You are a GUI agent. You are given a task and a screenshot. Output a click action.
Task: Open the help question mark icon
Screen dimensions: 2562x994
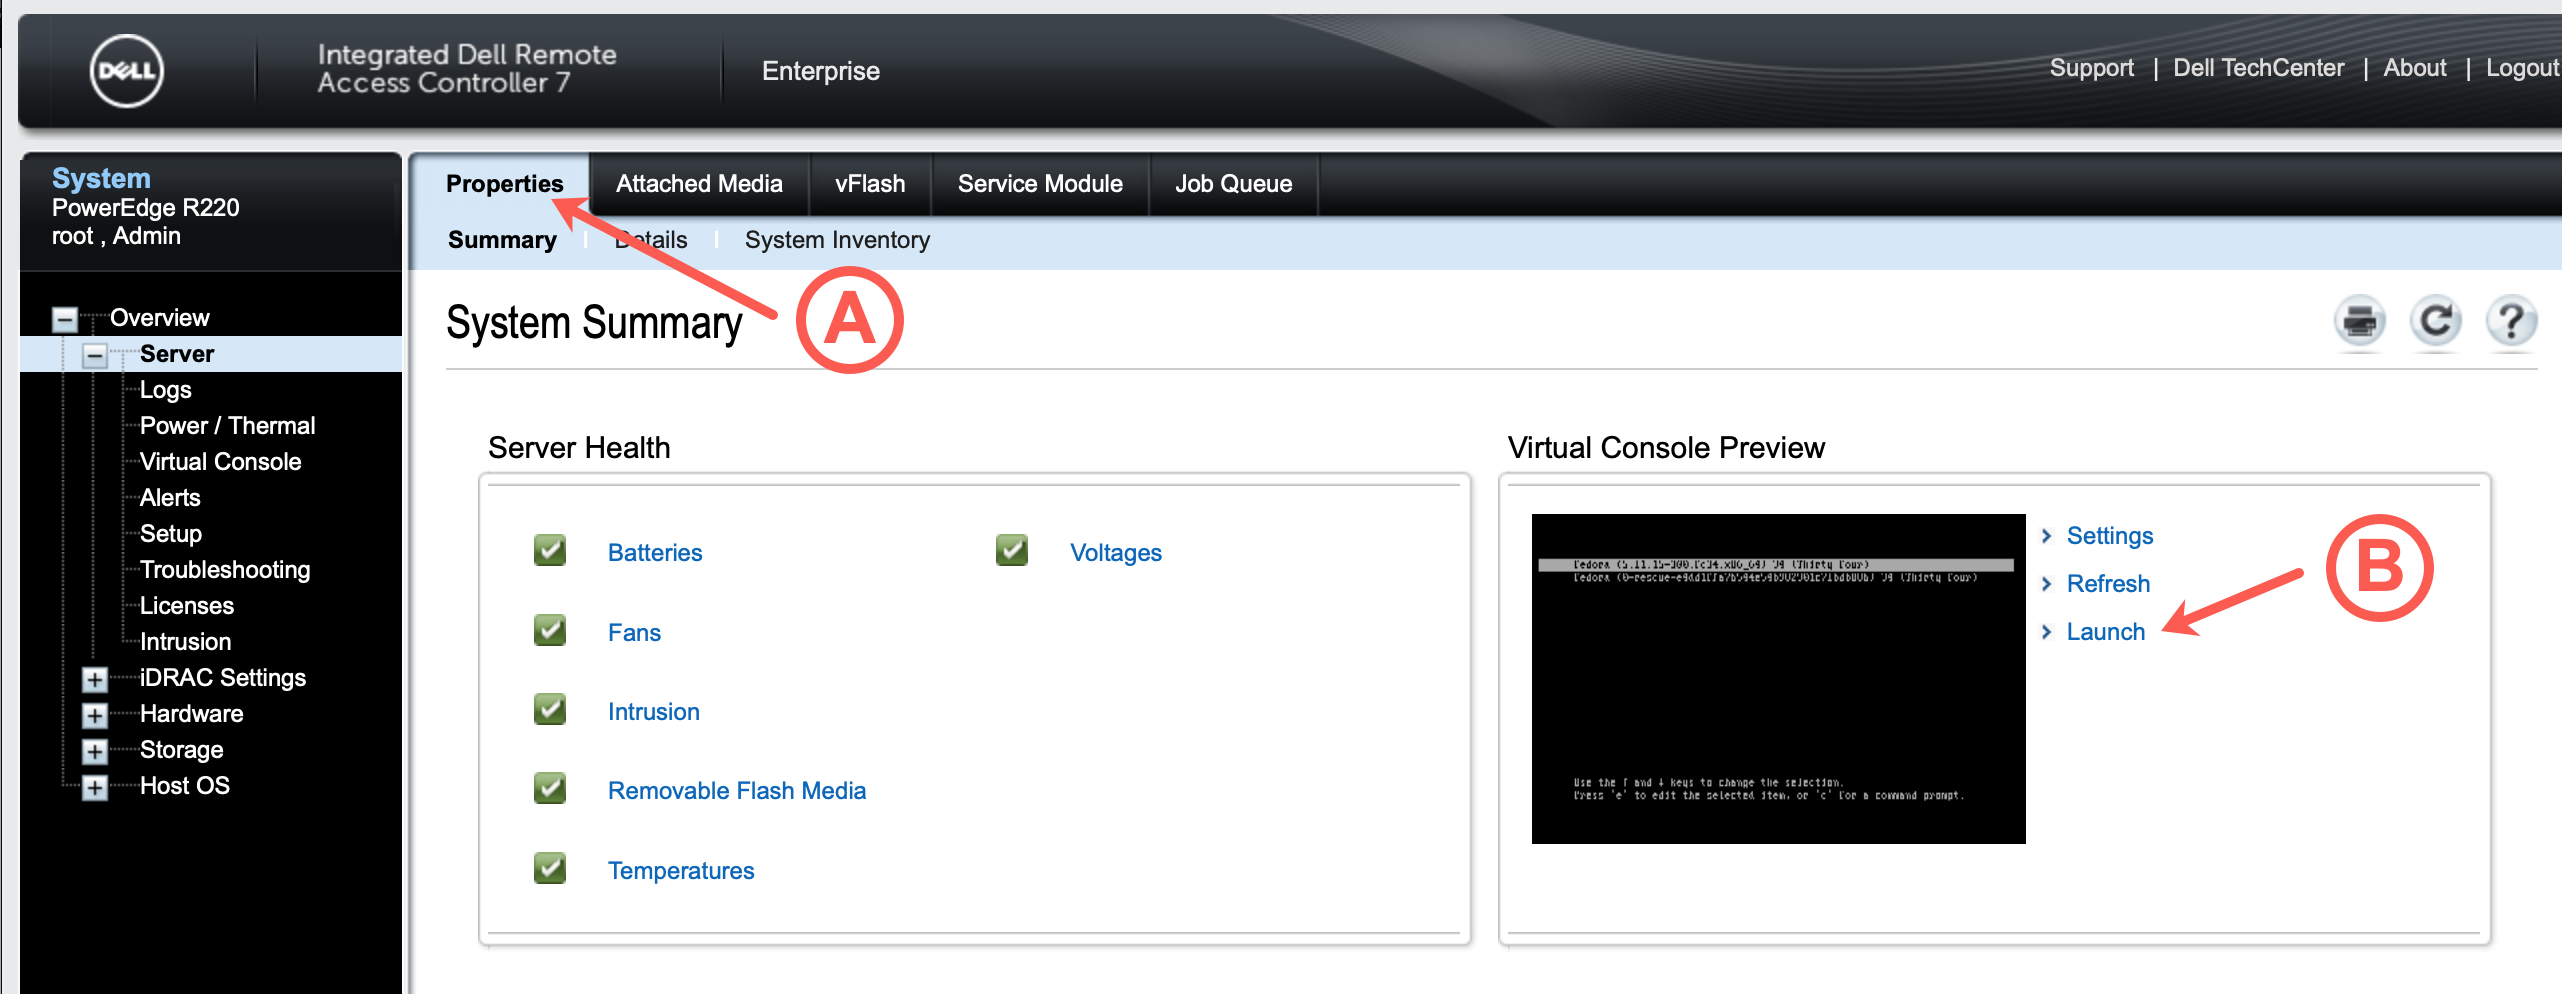click(x=2510, y=322)
